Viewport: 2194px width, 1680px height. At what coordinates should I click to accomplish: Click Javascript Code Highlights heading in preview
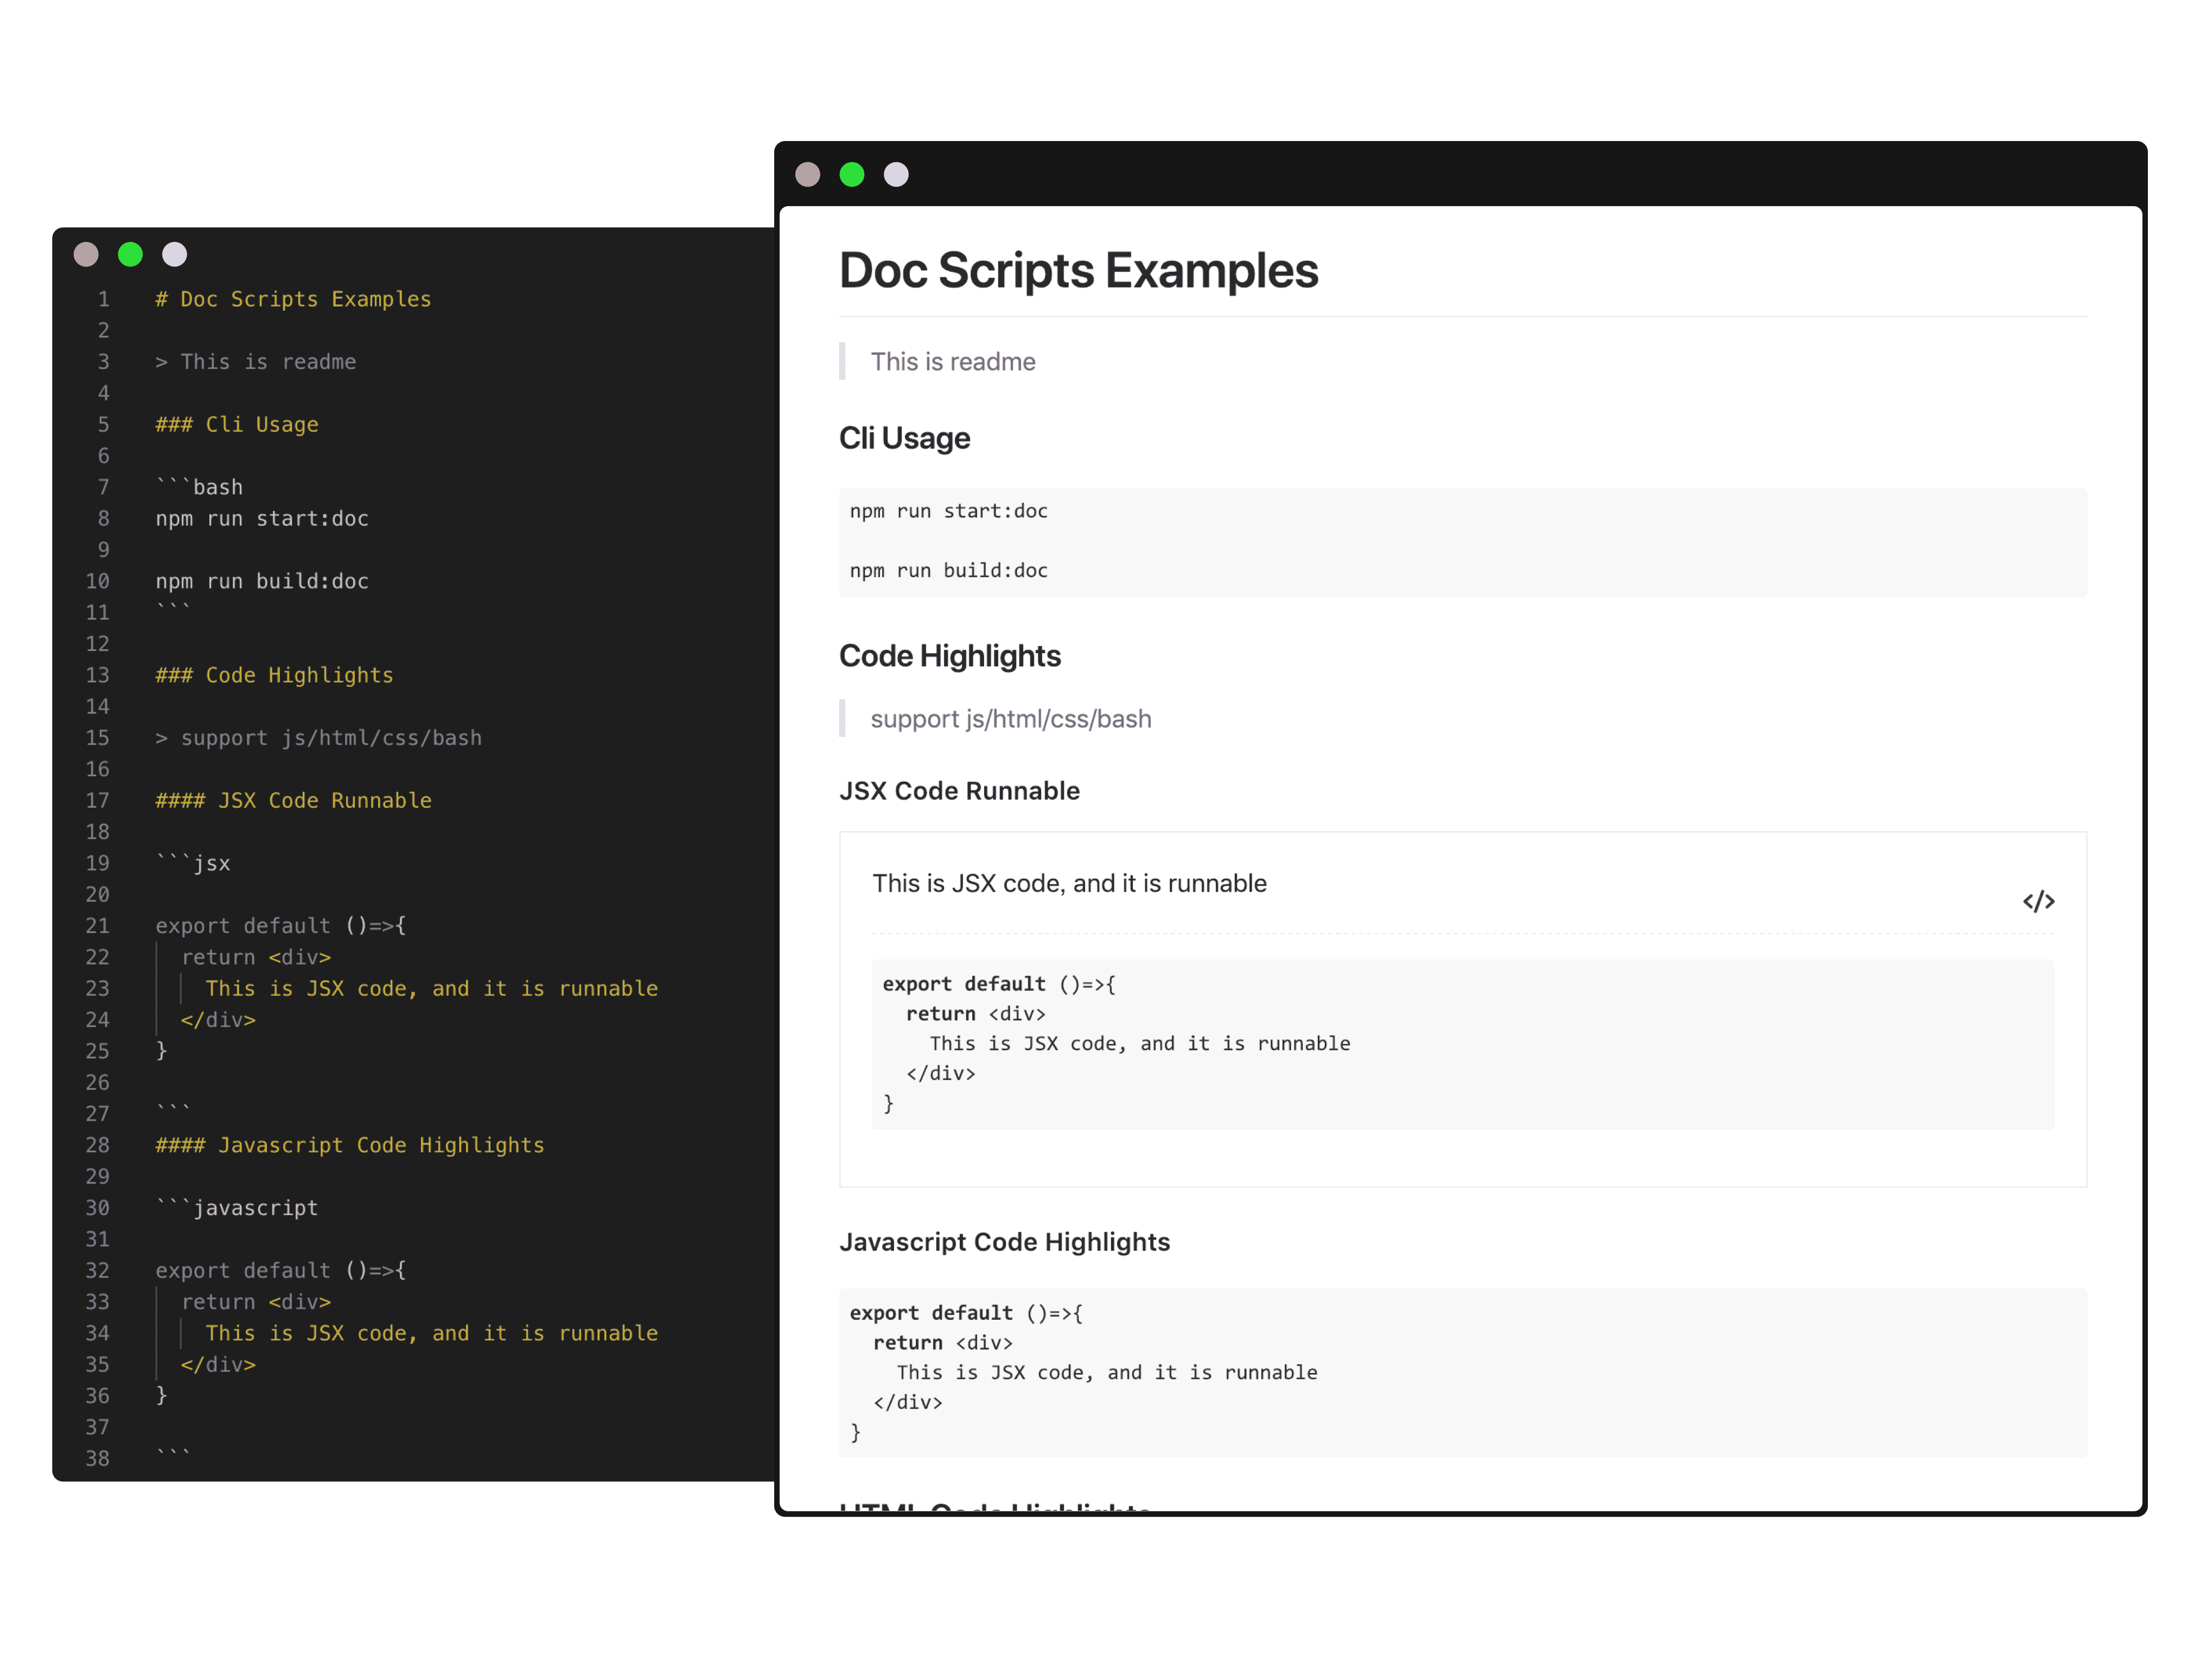pos(1004,1242)
